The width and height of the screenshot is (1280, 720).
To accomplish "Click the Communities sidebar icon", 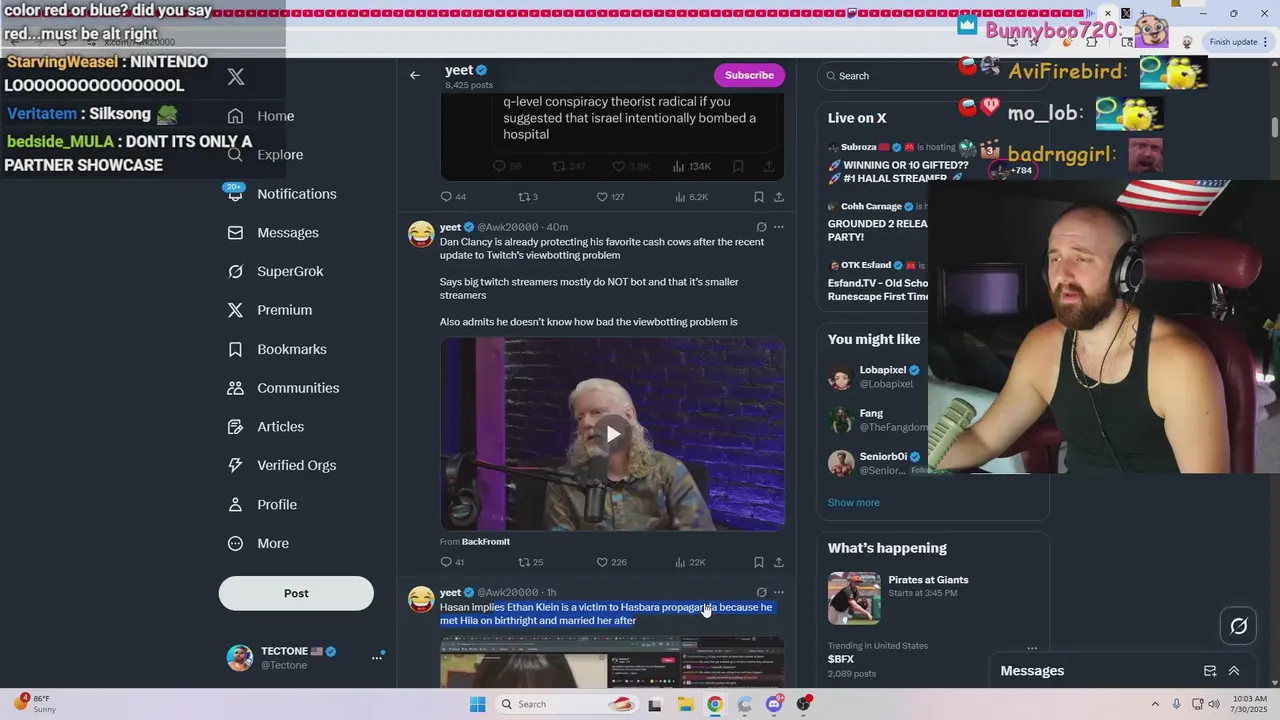I will [x=235, y=388].
